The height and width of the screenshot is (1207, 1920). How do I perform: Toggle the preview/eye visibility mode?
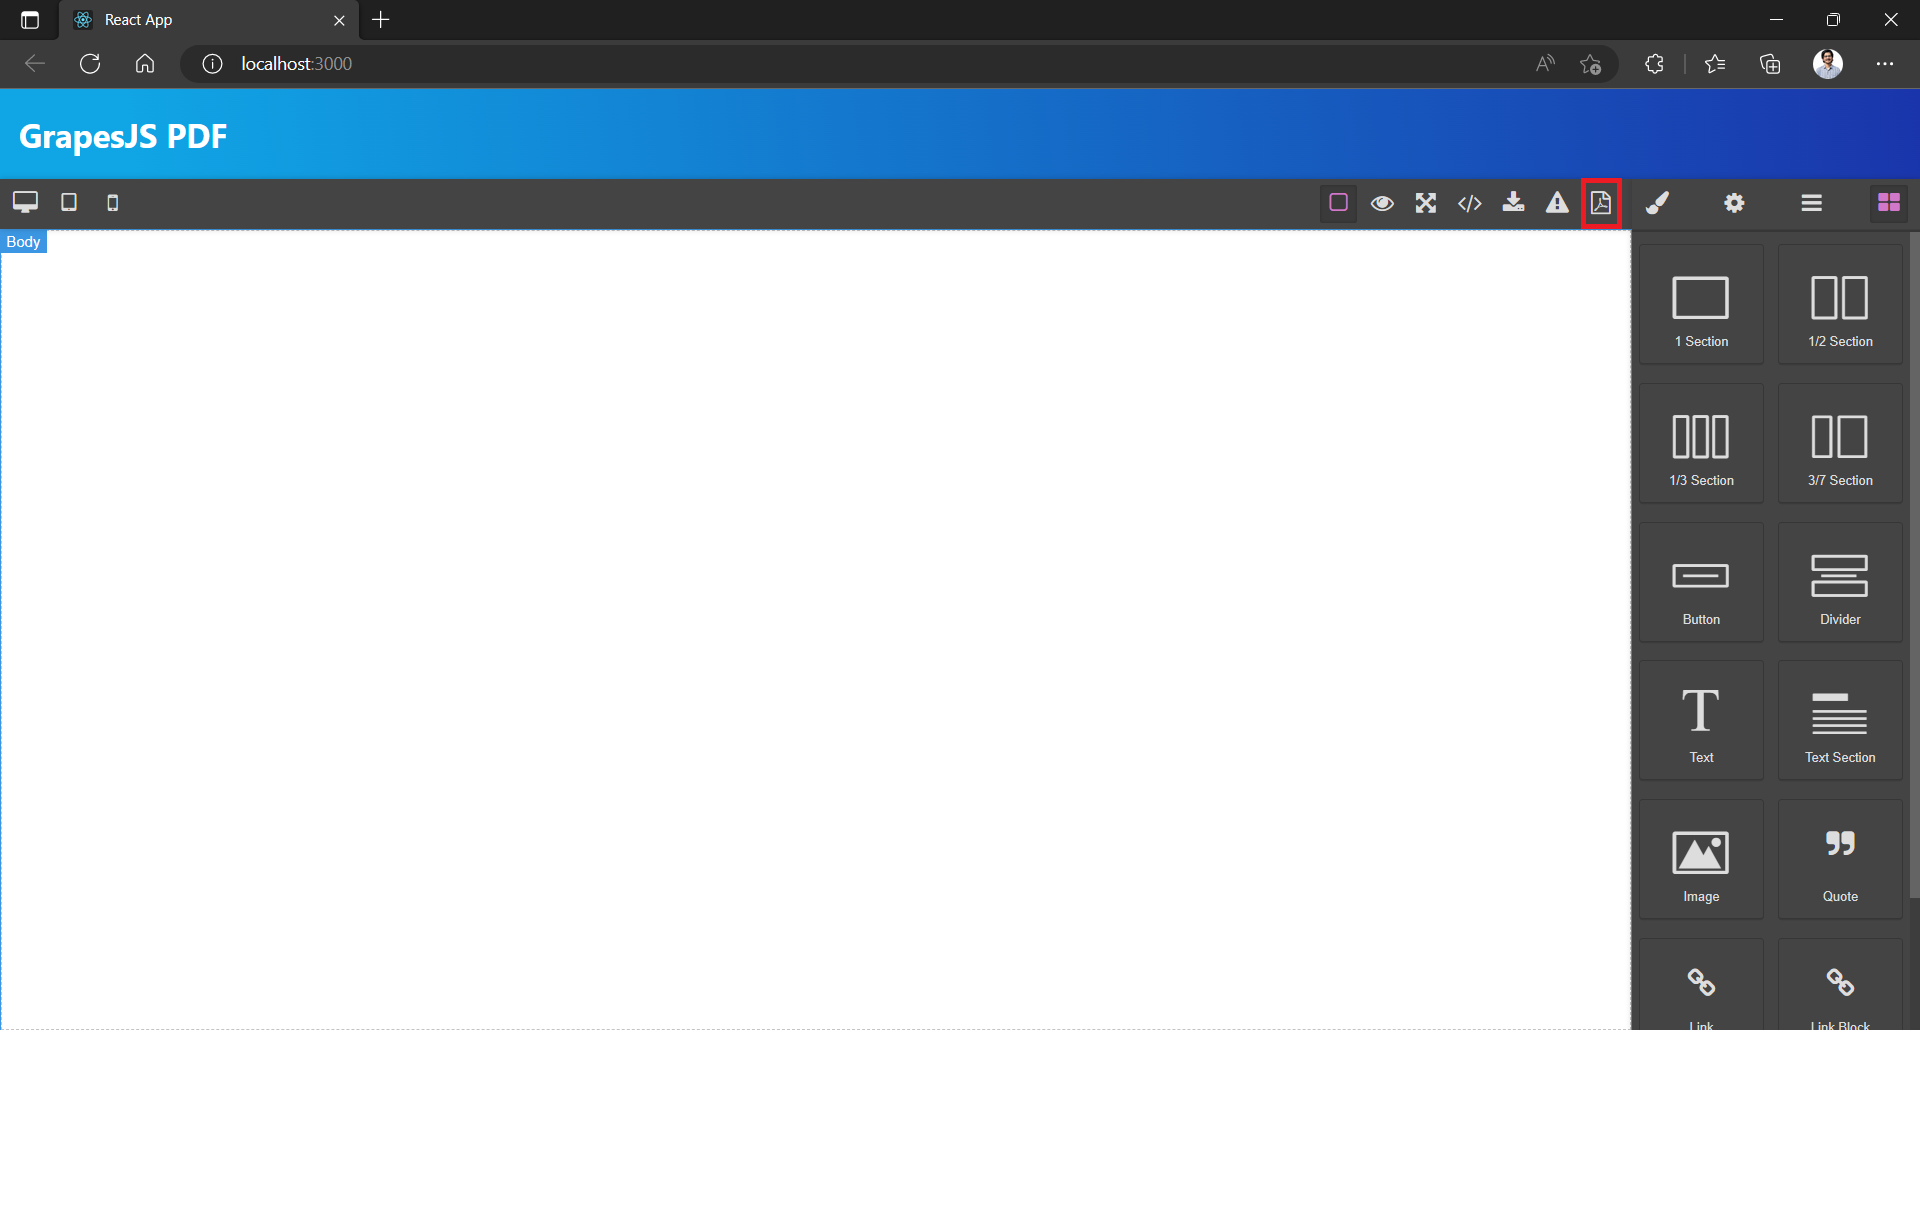click(1381, 202)
